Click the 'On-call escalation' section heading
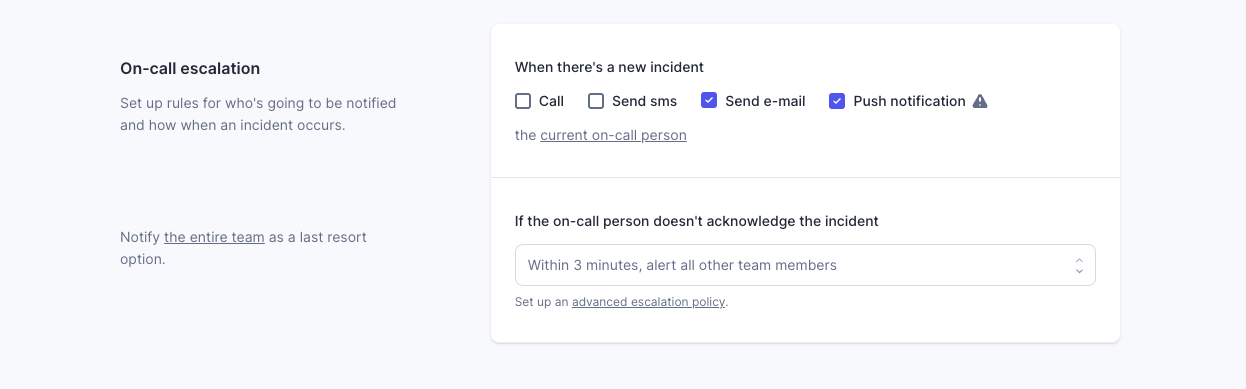The height and width of the screenshot is (389, 1246). pos(190,68)
